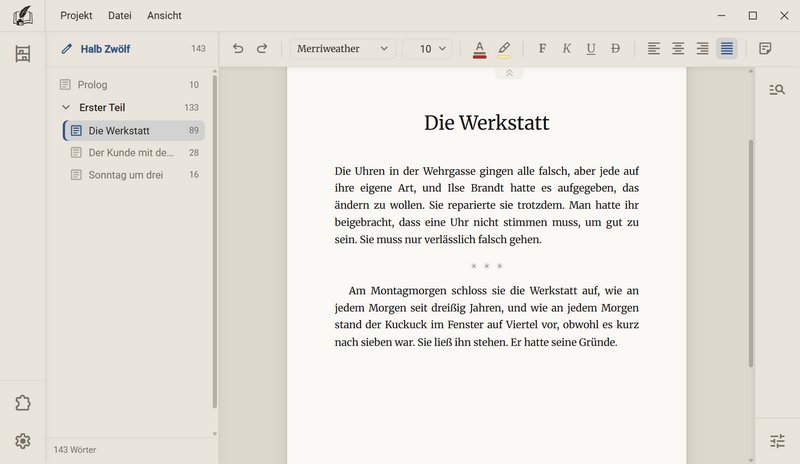
Task: Maximize the window
Action: (x=753, y=16)
